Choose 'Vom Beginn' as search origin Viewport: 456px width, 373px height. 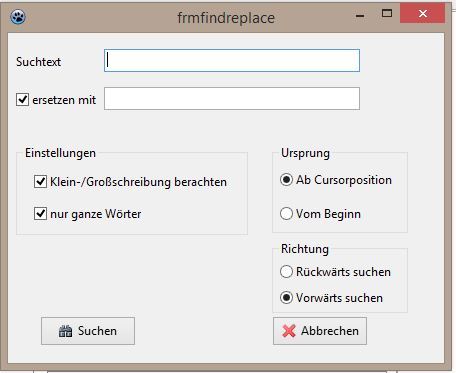coord(286,213)
